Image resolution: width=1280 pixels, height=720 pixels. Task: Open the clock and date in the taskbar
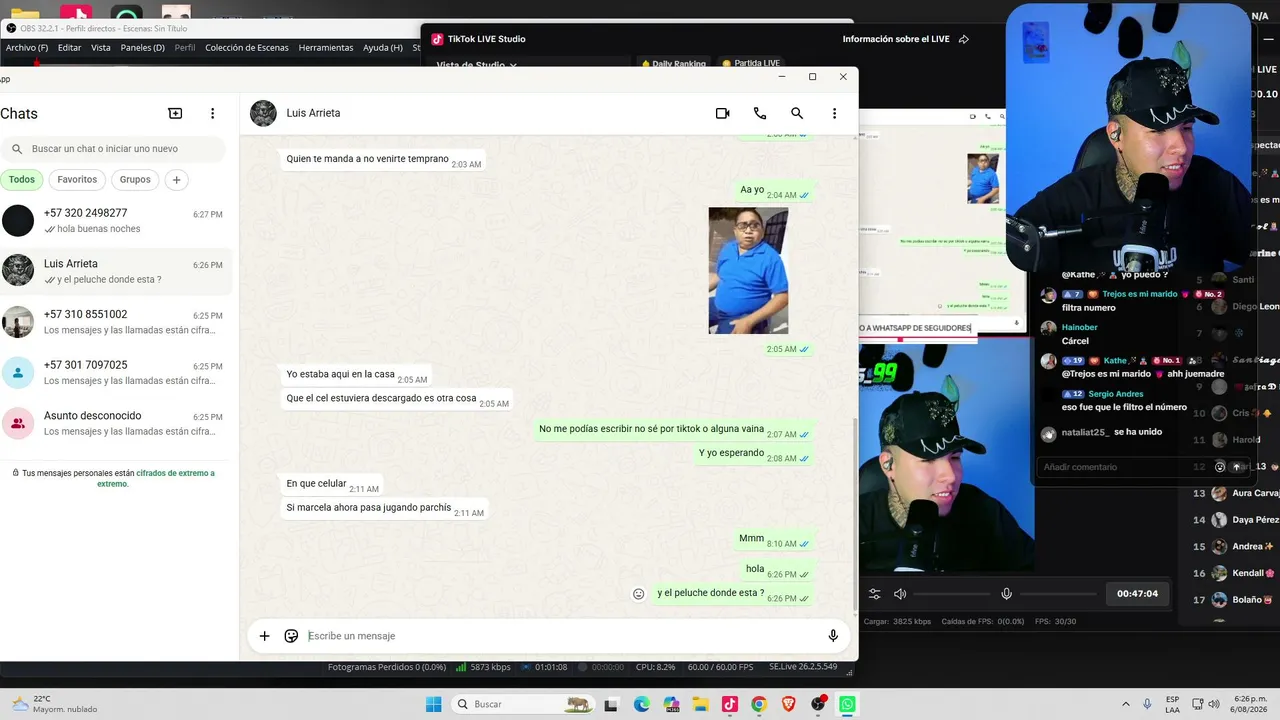1247,704
